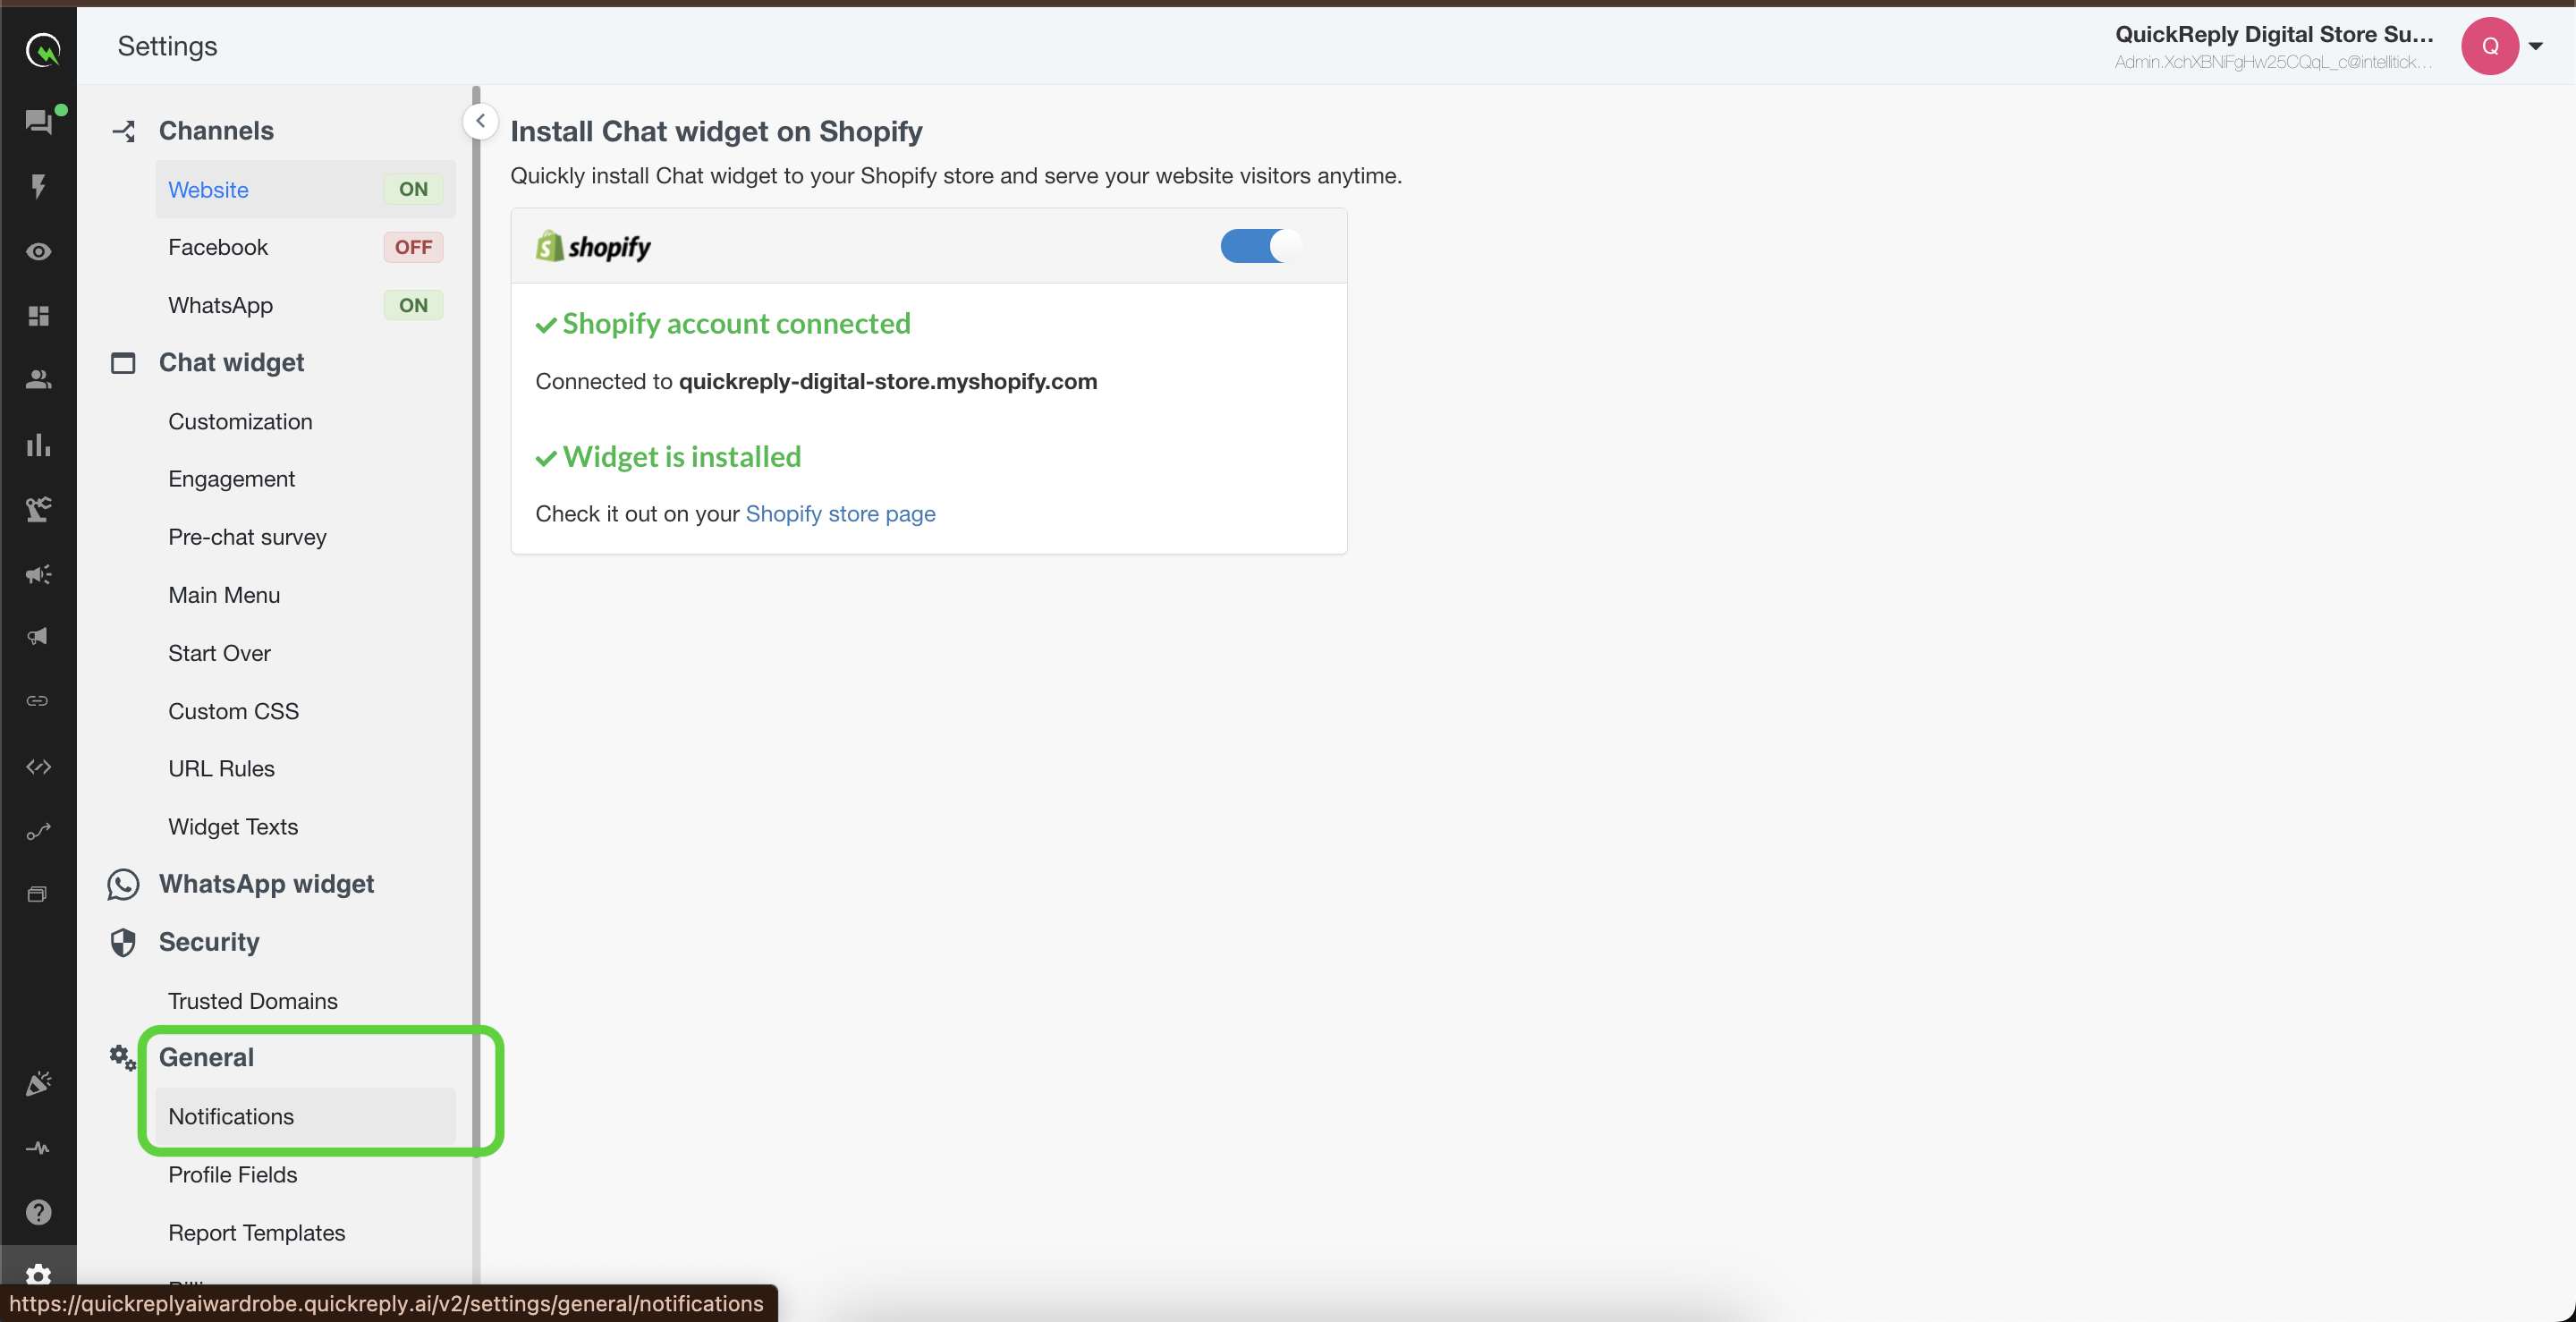Image resolution: width=2576 pixels, height=1322 pixels.
Task: Open the Customization settings item
Action: [x=240, y=422]
